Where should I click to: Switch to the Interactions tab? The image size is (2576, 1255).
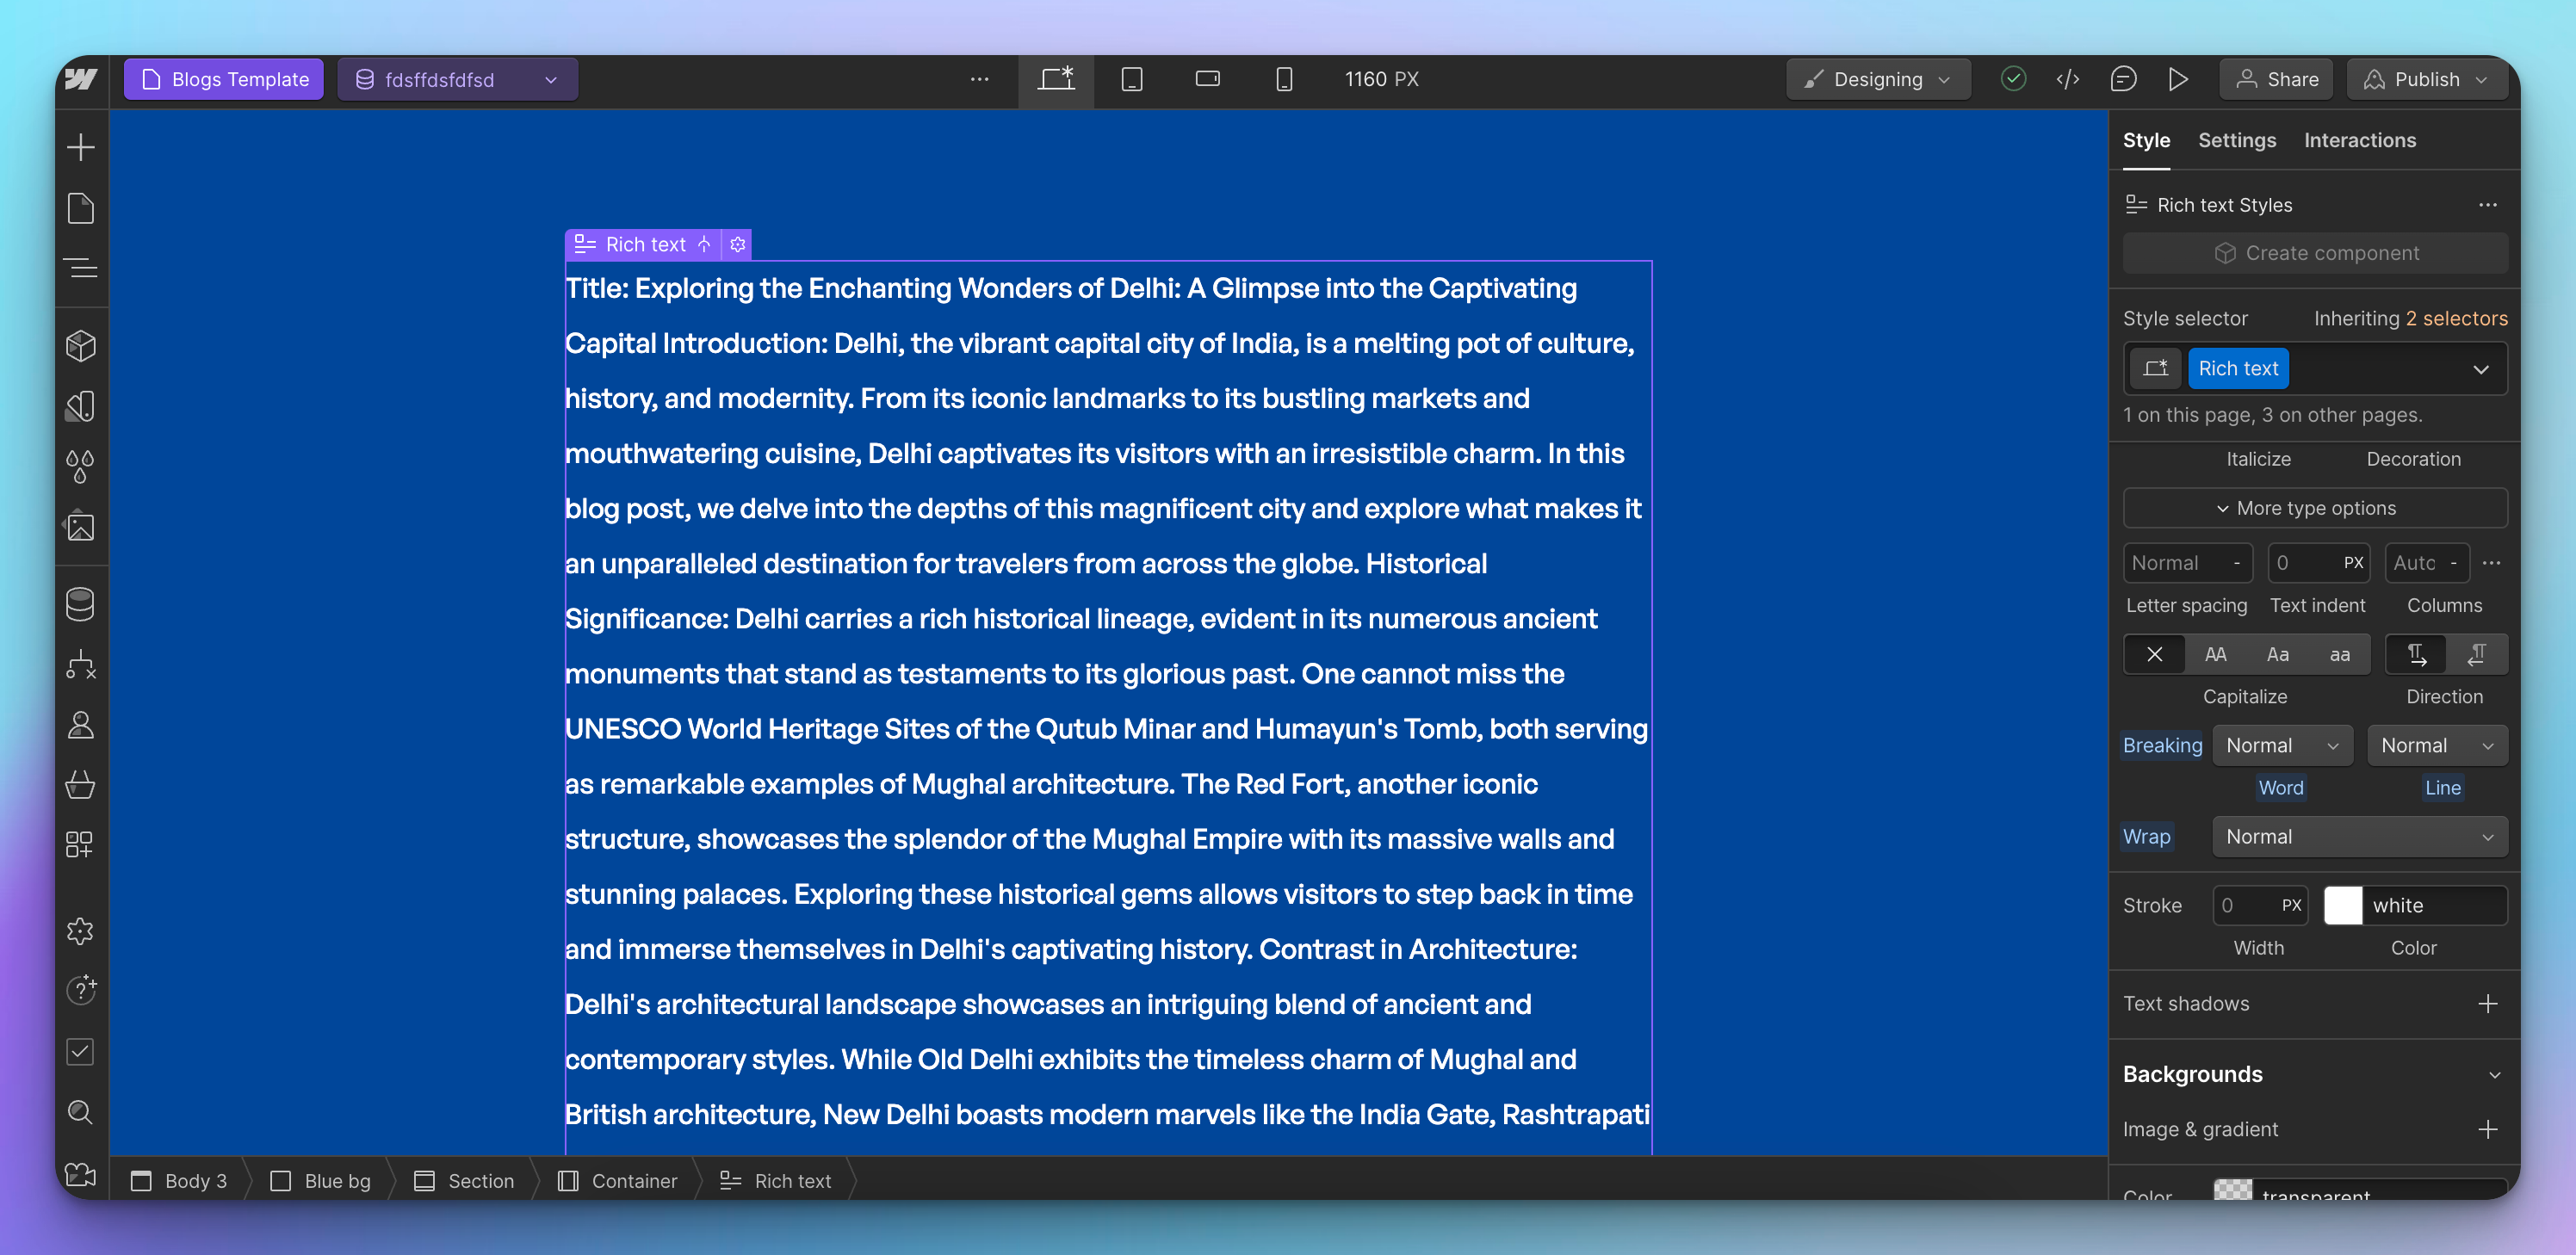point(2359,141)
